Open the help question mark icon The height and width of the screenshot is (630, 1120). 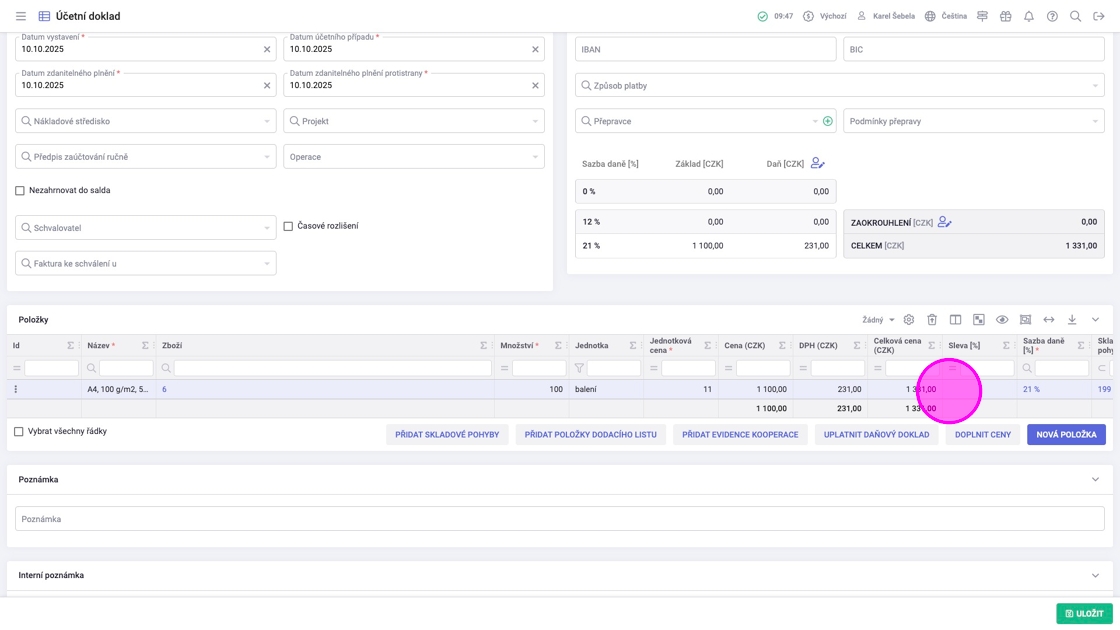[x=1052, y=16]
